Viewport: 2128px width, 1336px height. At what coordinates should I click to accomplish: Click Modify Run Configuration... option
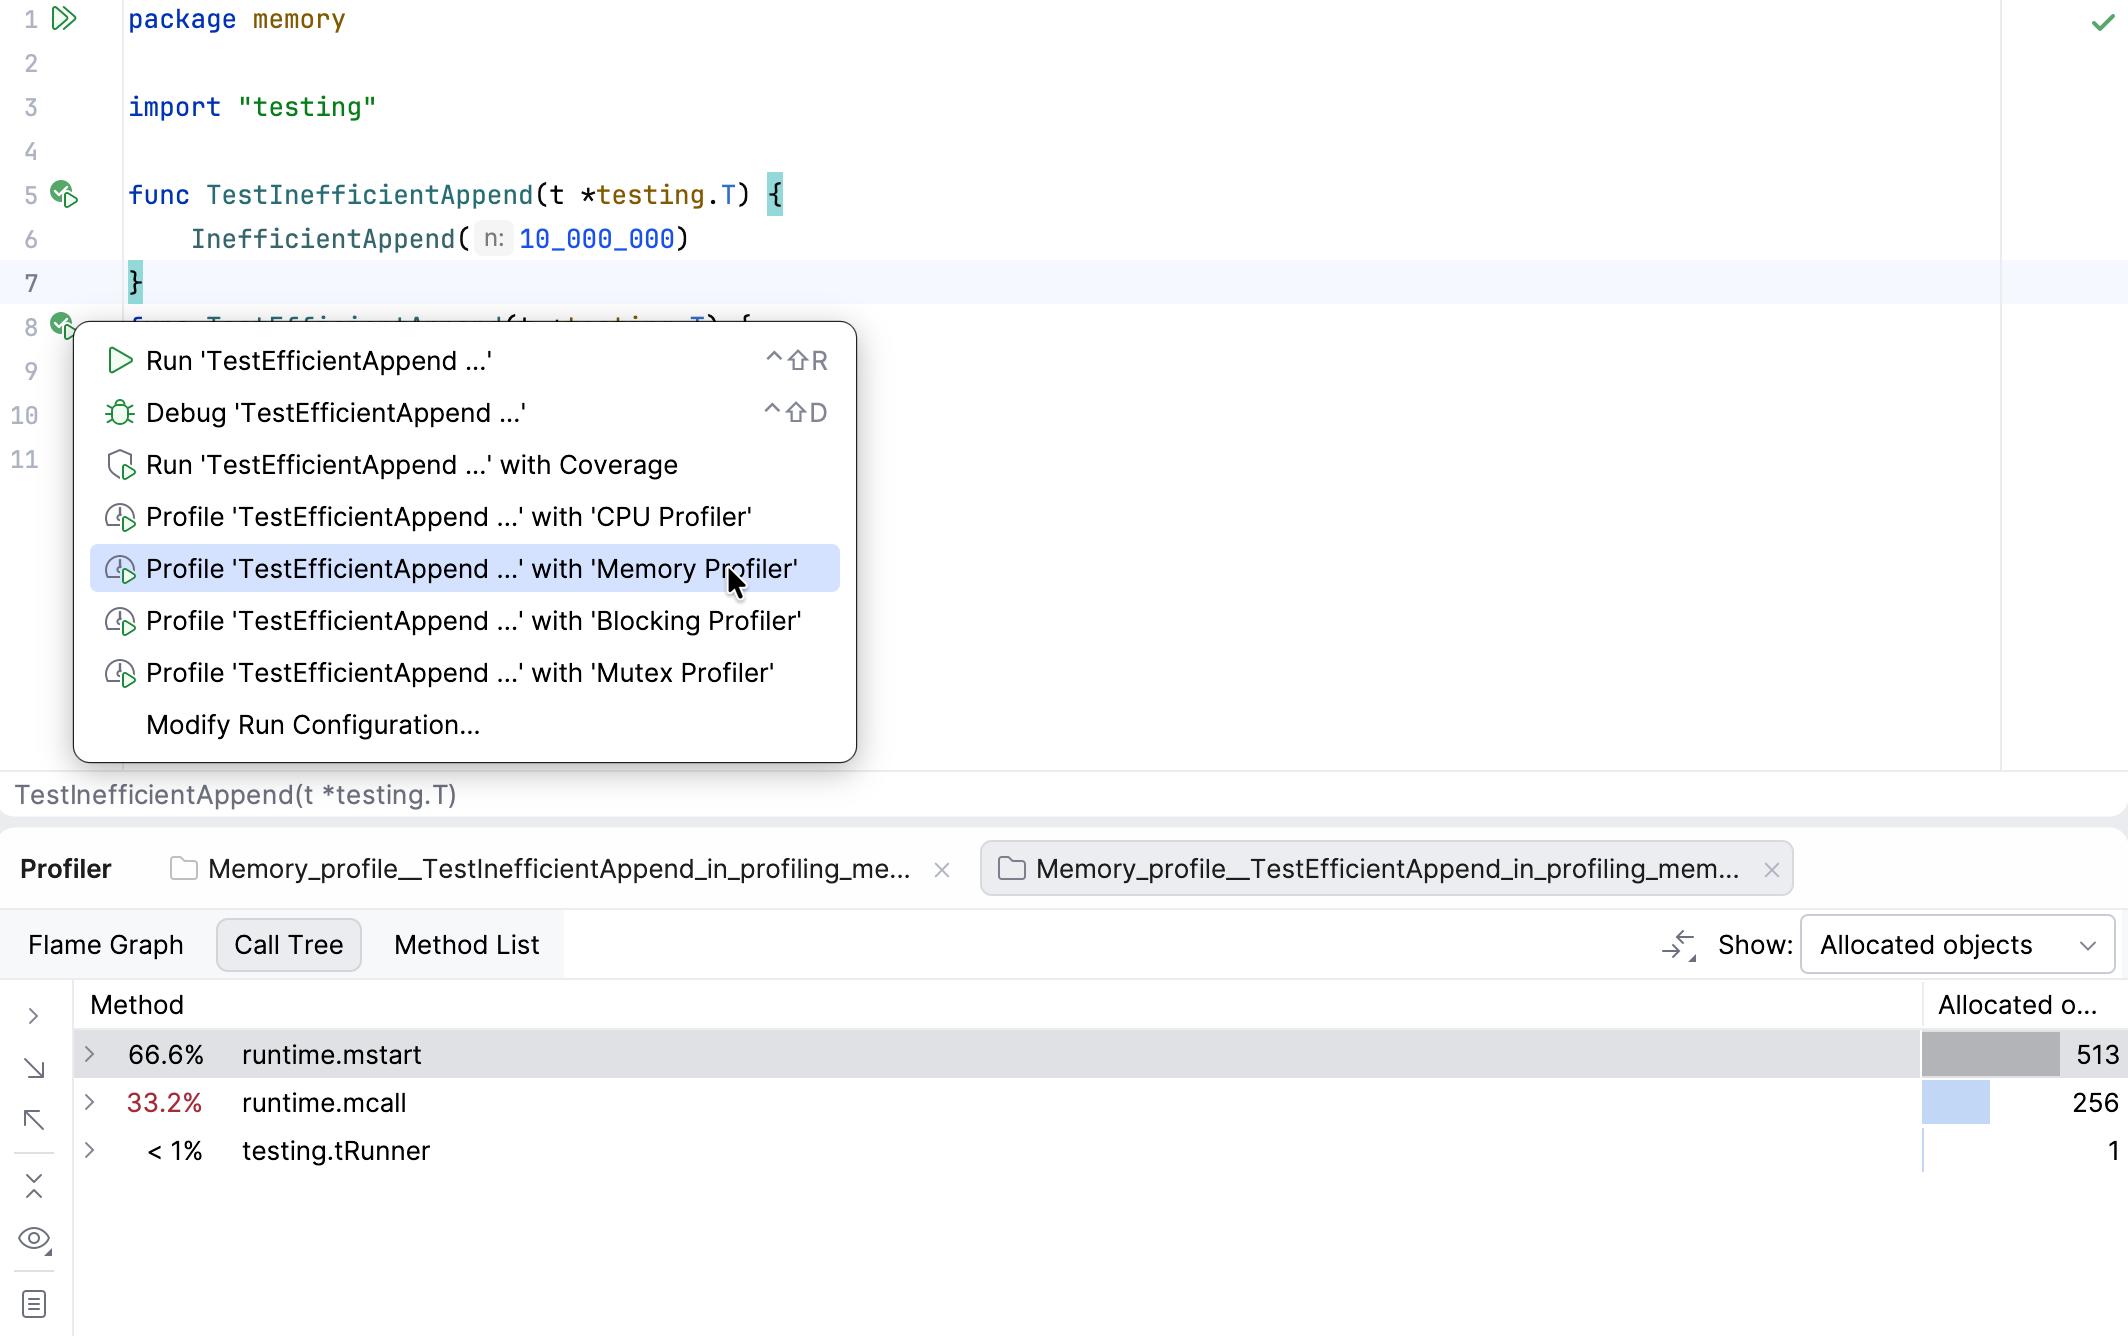(313, 725)
